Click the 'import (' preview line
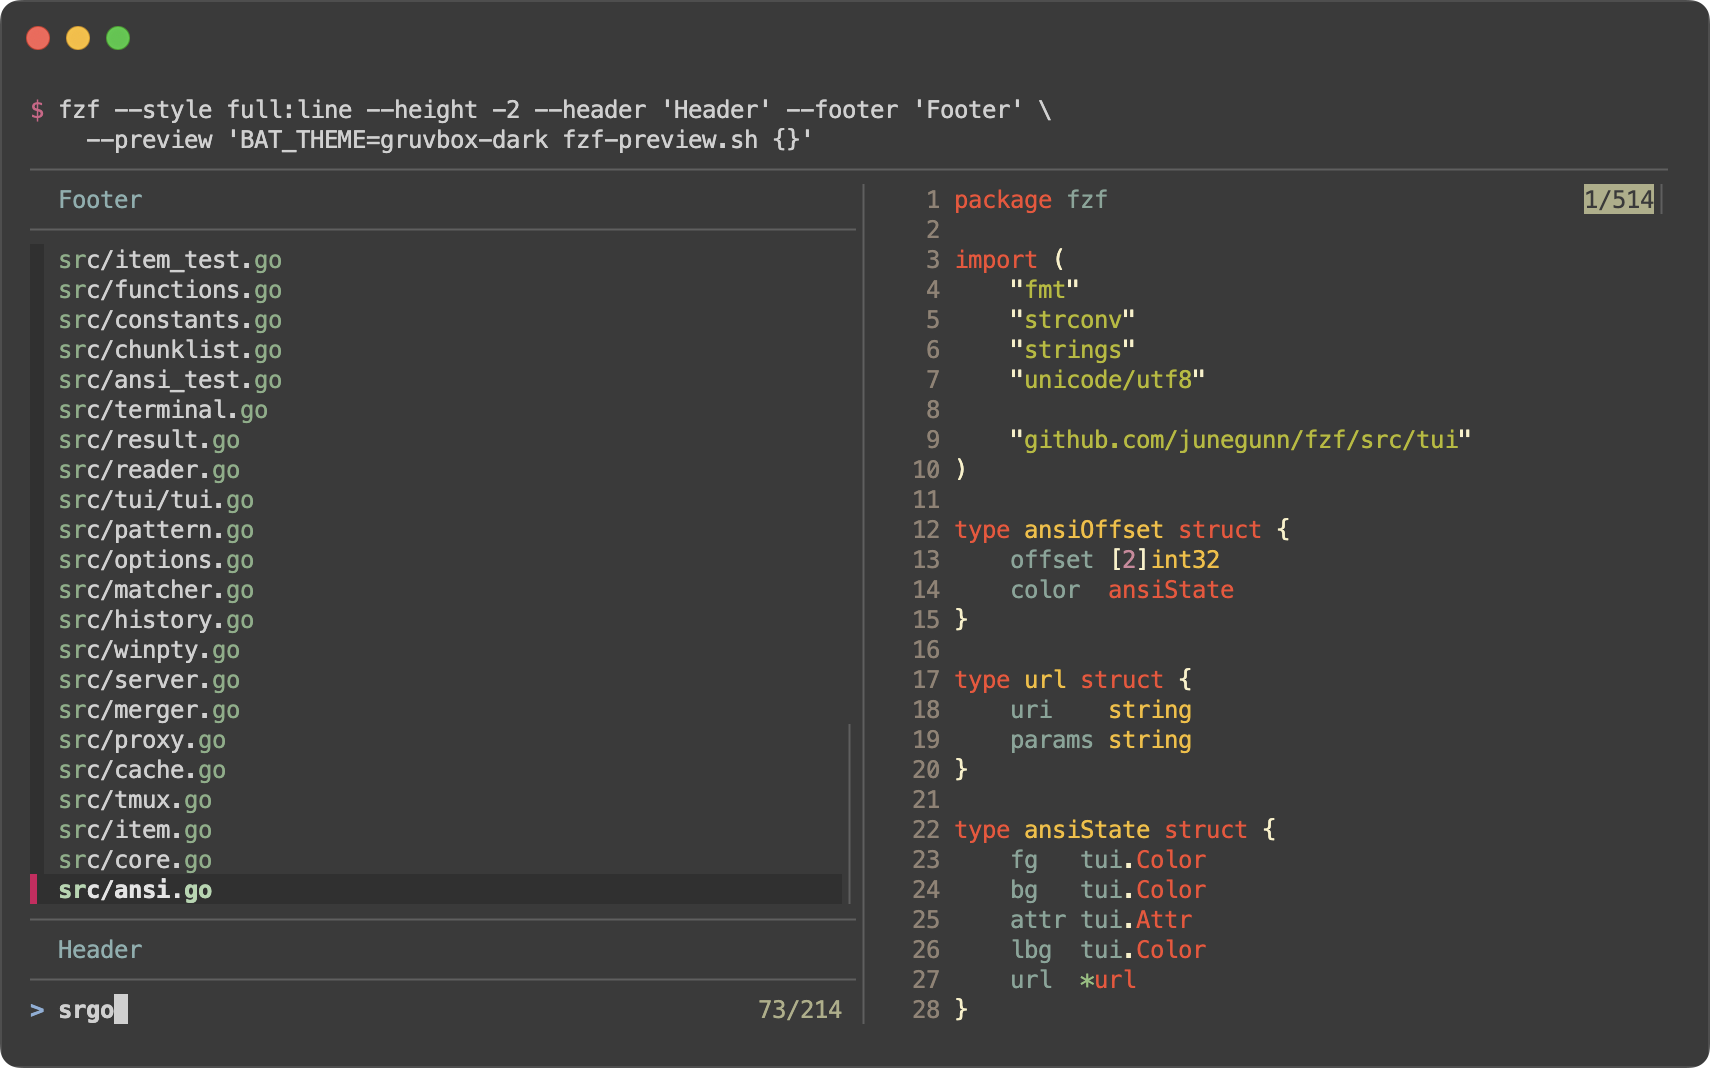 coord(1010,260)
